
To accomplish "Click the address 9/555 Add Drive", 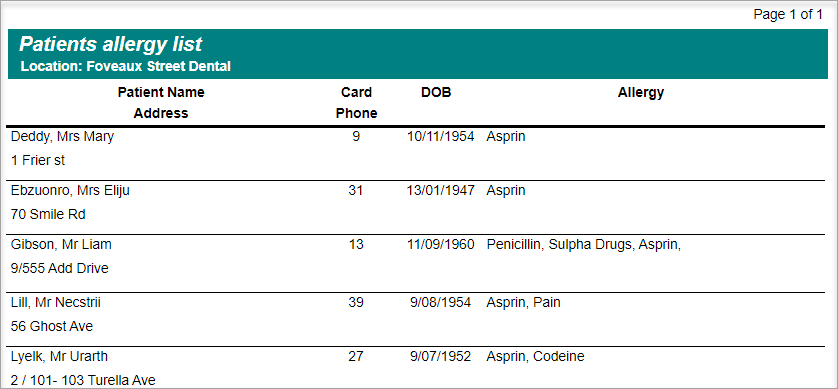I will 60,268.
